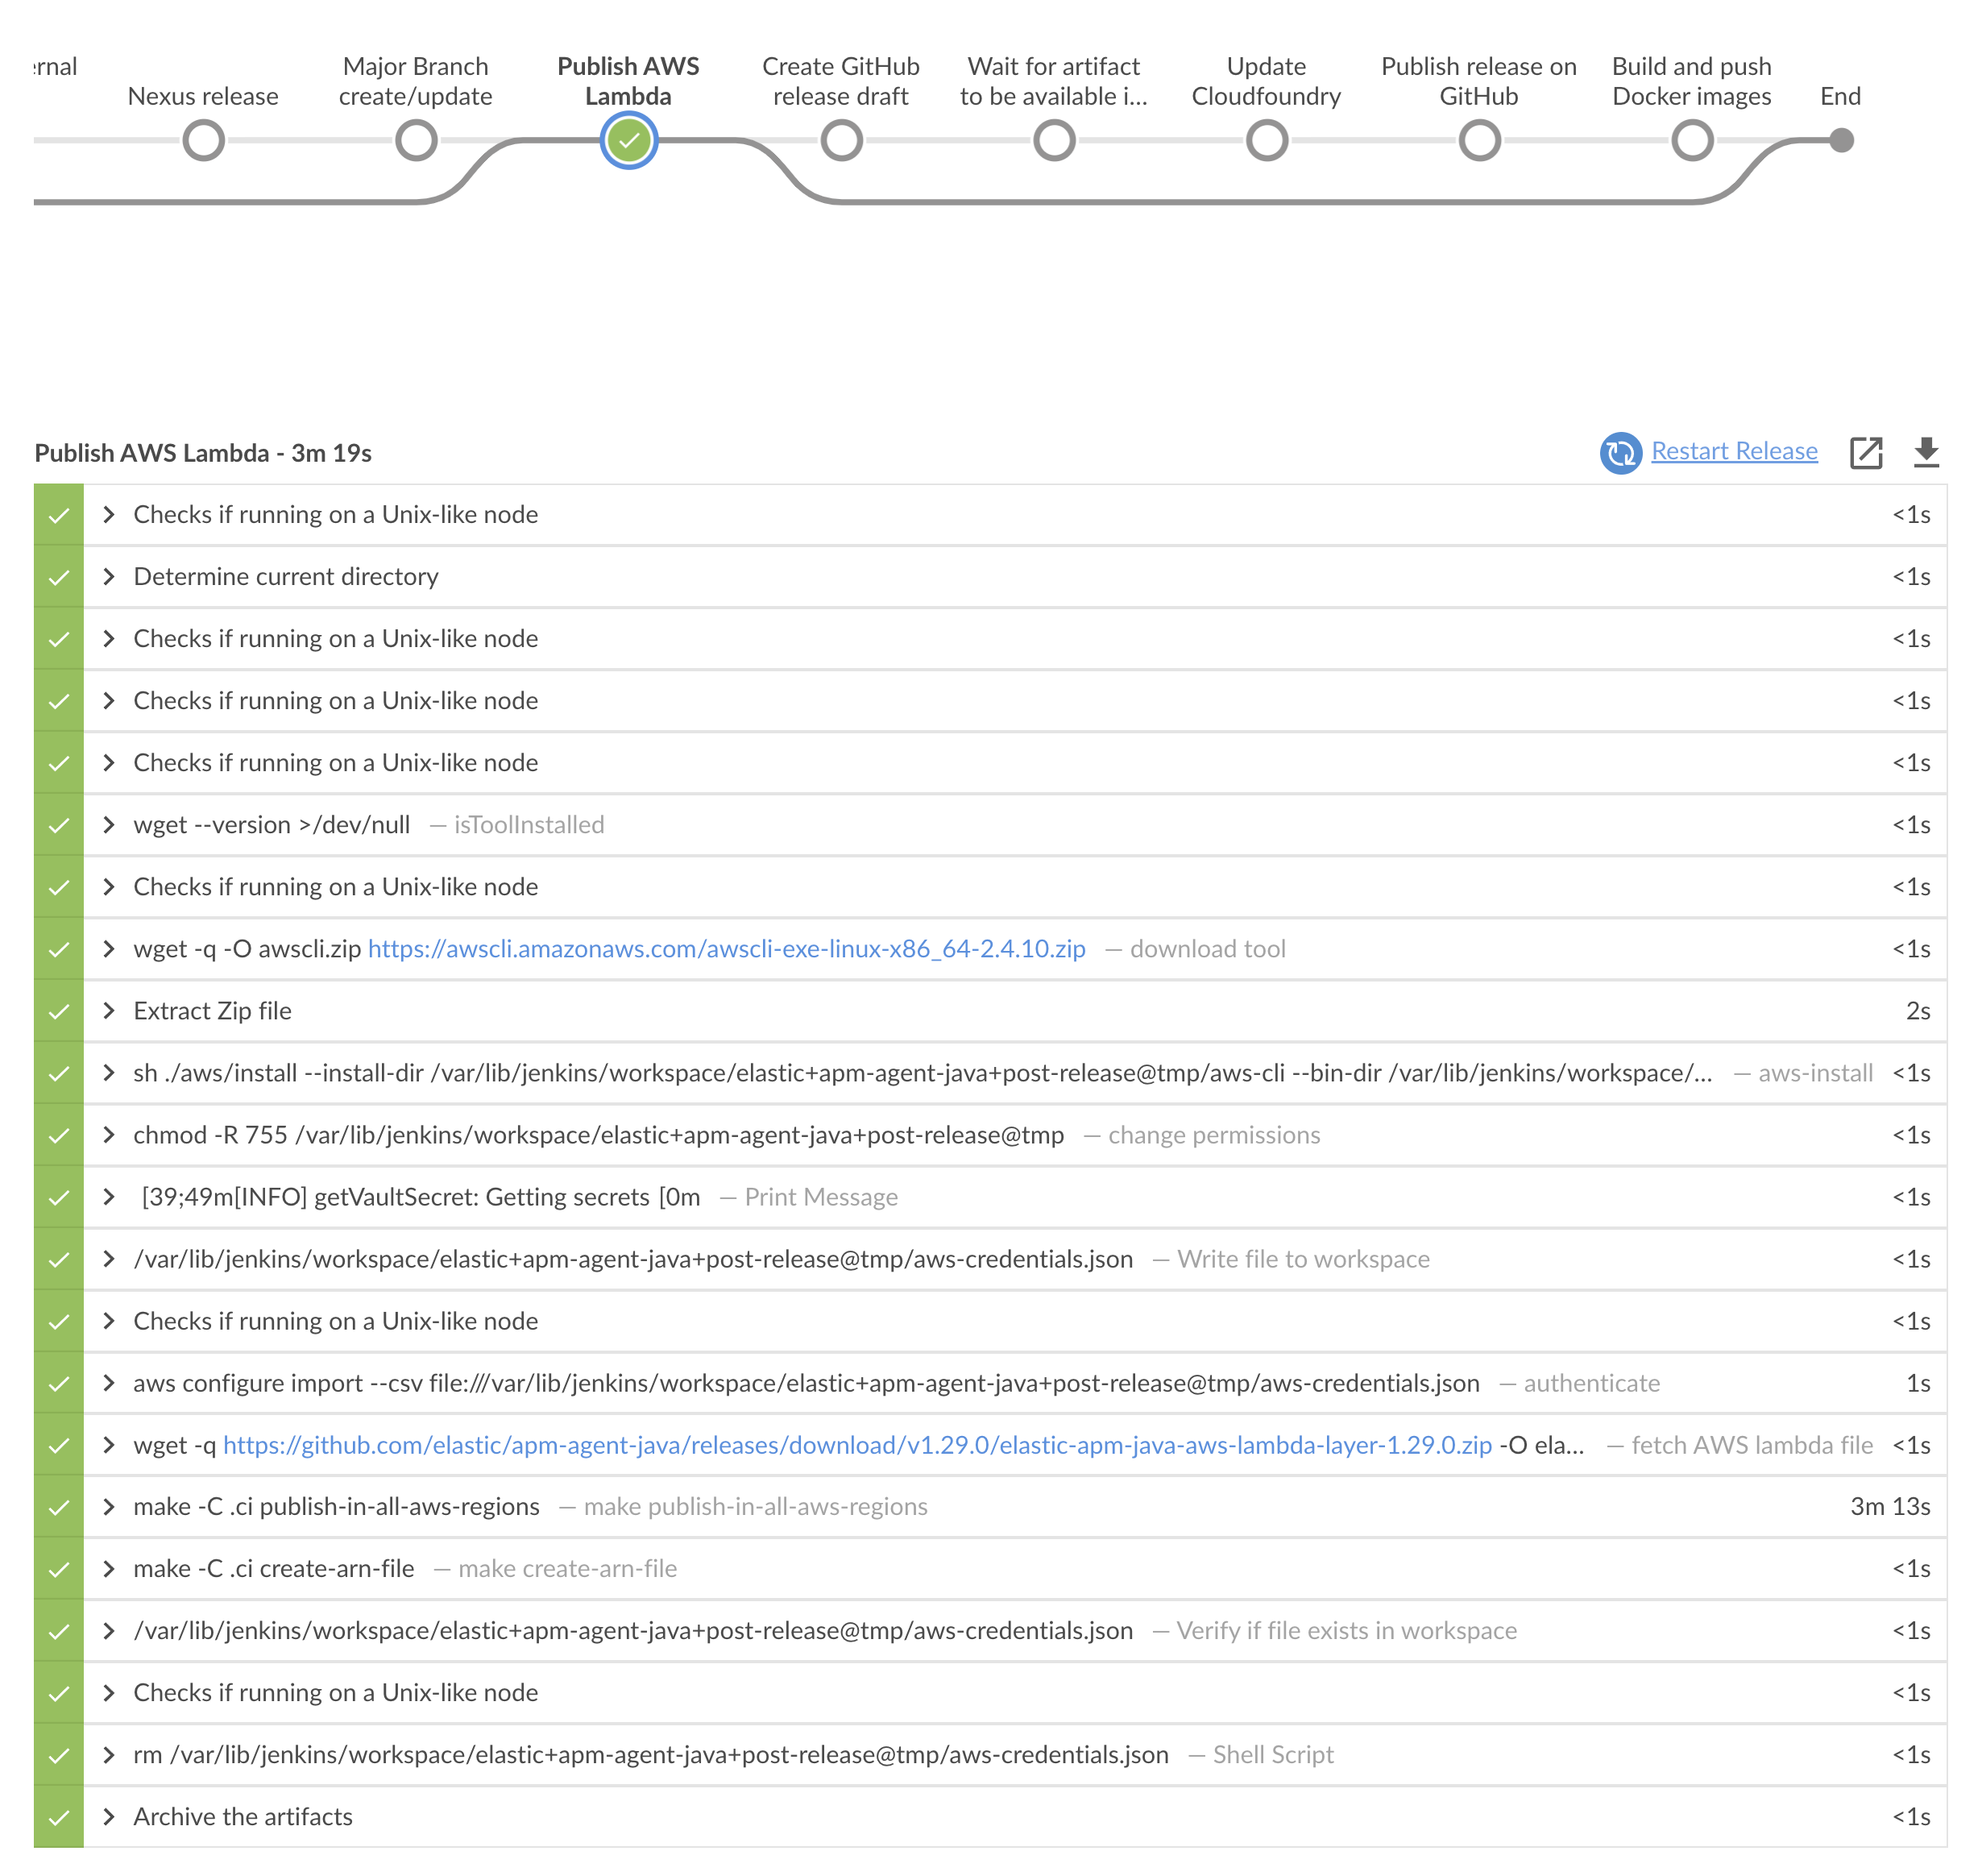Download the stage log file
Viewport: 1982px width, 1876px height.
pyautogui.click(x=1926, y=453)
